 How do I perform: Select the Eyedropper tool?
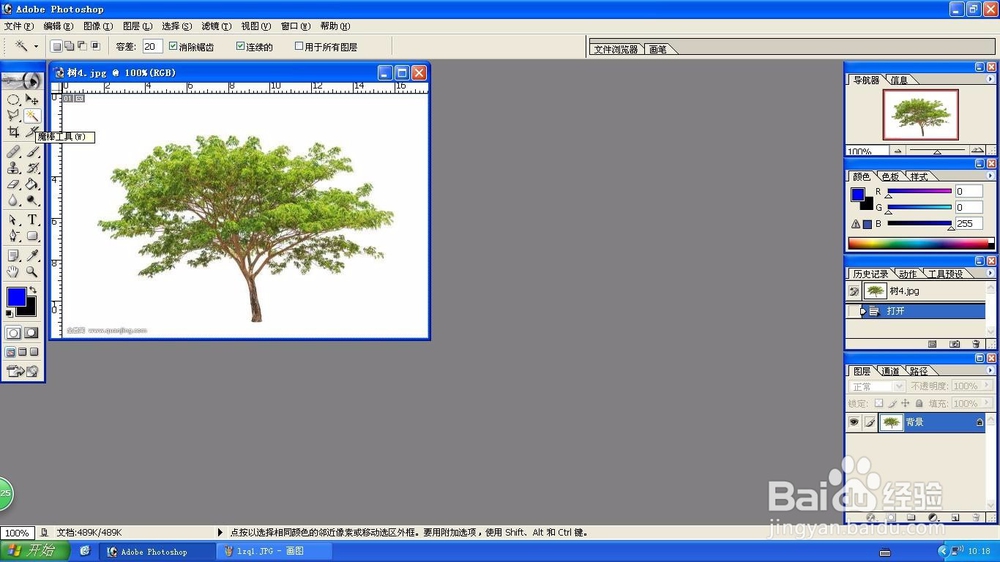tap(32, 256)
